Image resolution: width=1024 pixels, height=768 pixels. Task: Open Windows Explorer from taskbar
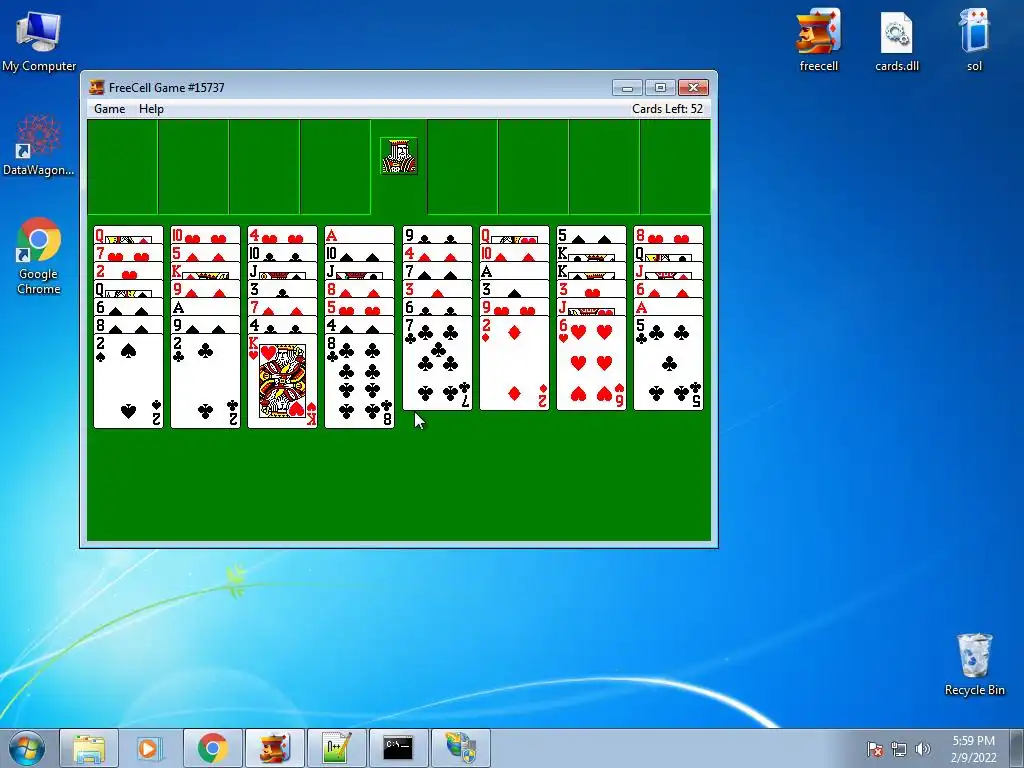point(89,748)
